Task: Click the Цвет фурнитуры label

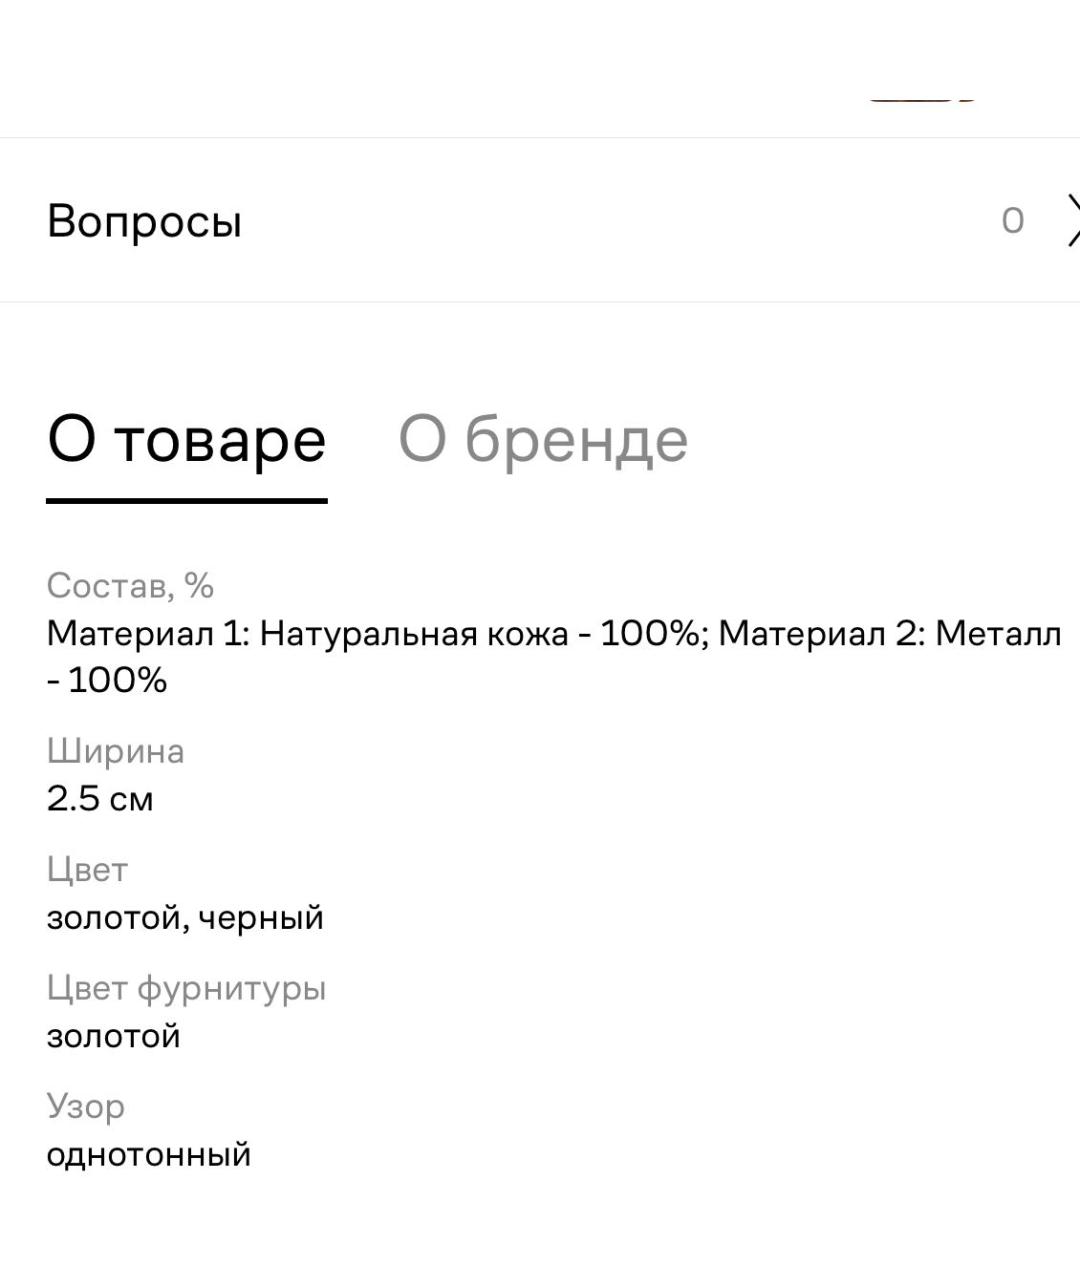Action: pos(188,988)
